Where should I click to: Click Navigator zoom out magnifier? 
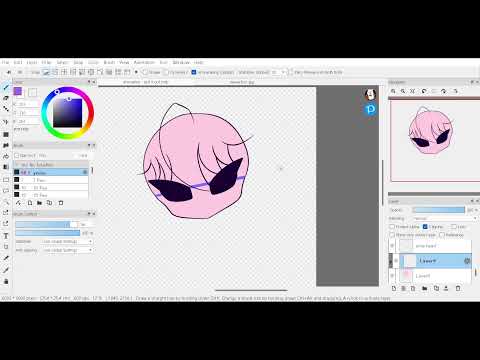pos(403,91)
